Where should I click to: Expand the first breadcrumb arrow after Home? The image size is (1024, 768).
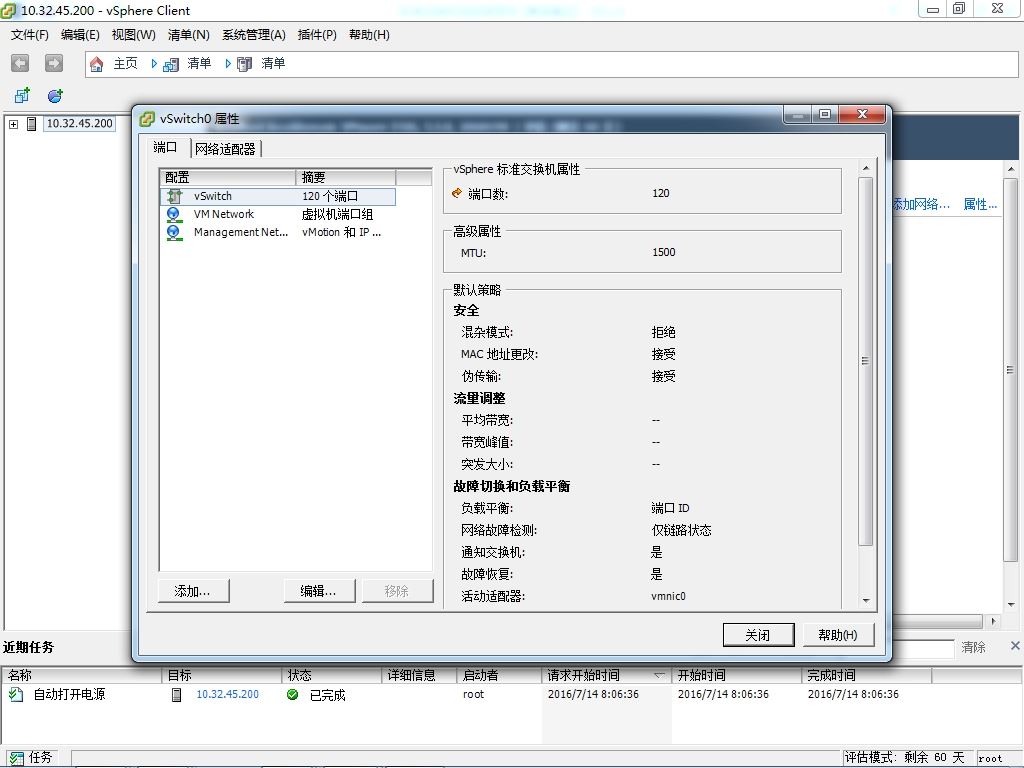[154, 63]
